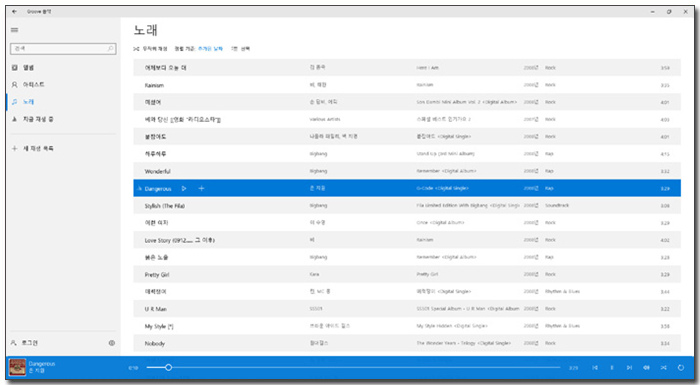Image resolution: width=700 pixels, height=385 pixels.
Task: Open the Here I Am album
Action: tap(427, 68)
